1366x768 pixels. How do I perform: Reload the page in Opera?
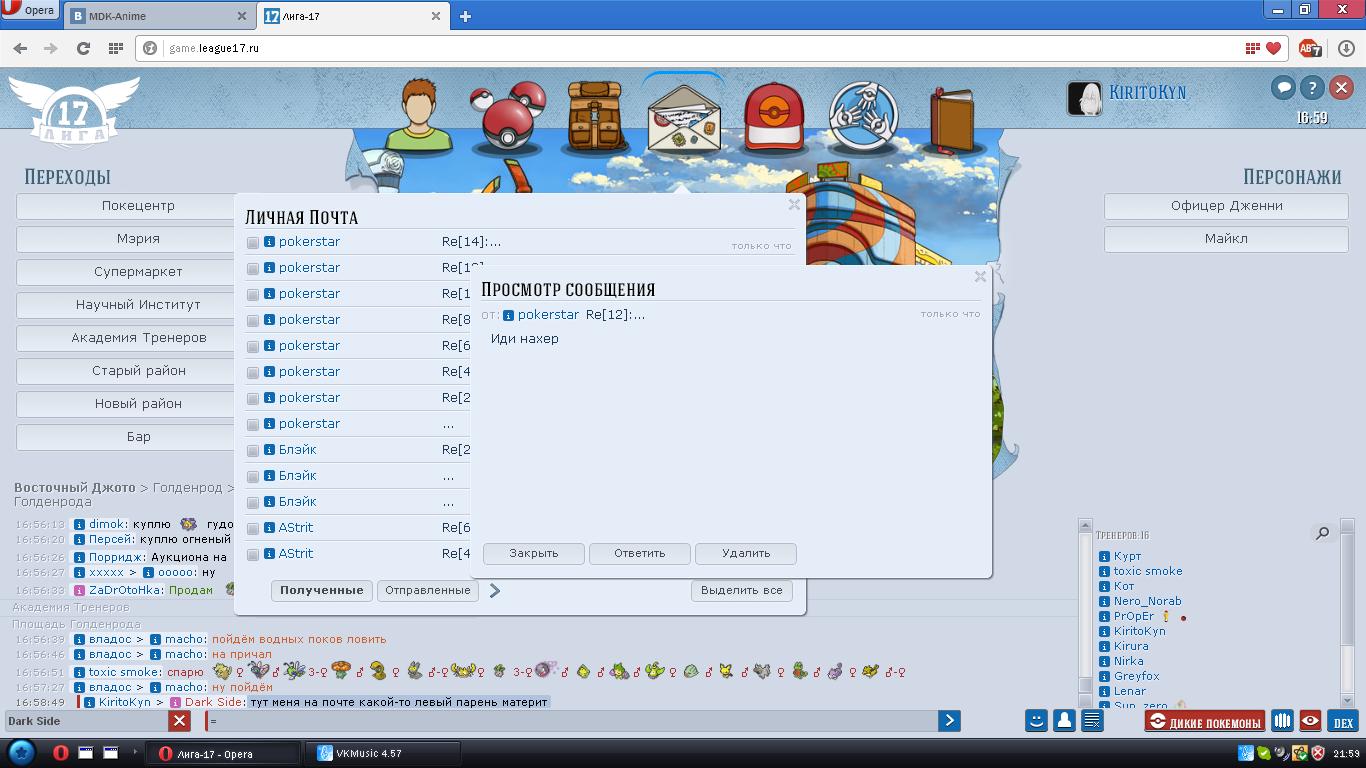tap(83, 48)
